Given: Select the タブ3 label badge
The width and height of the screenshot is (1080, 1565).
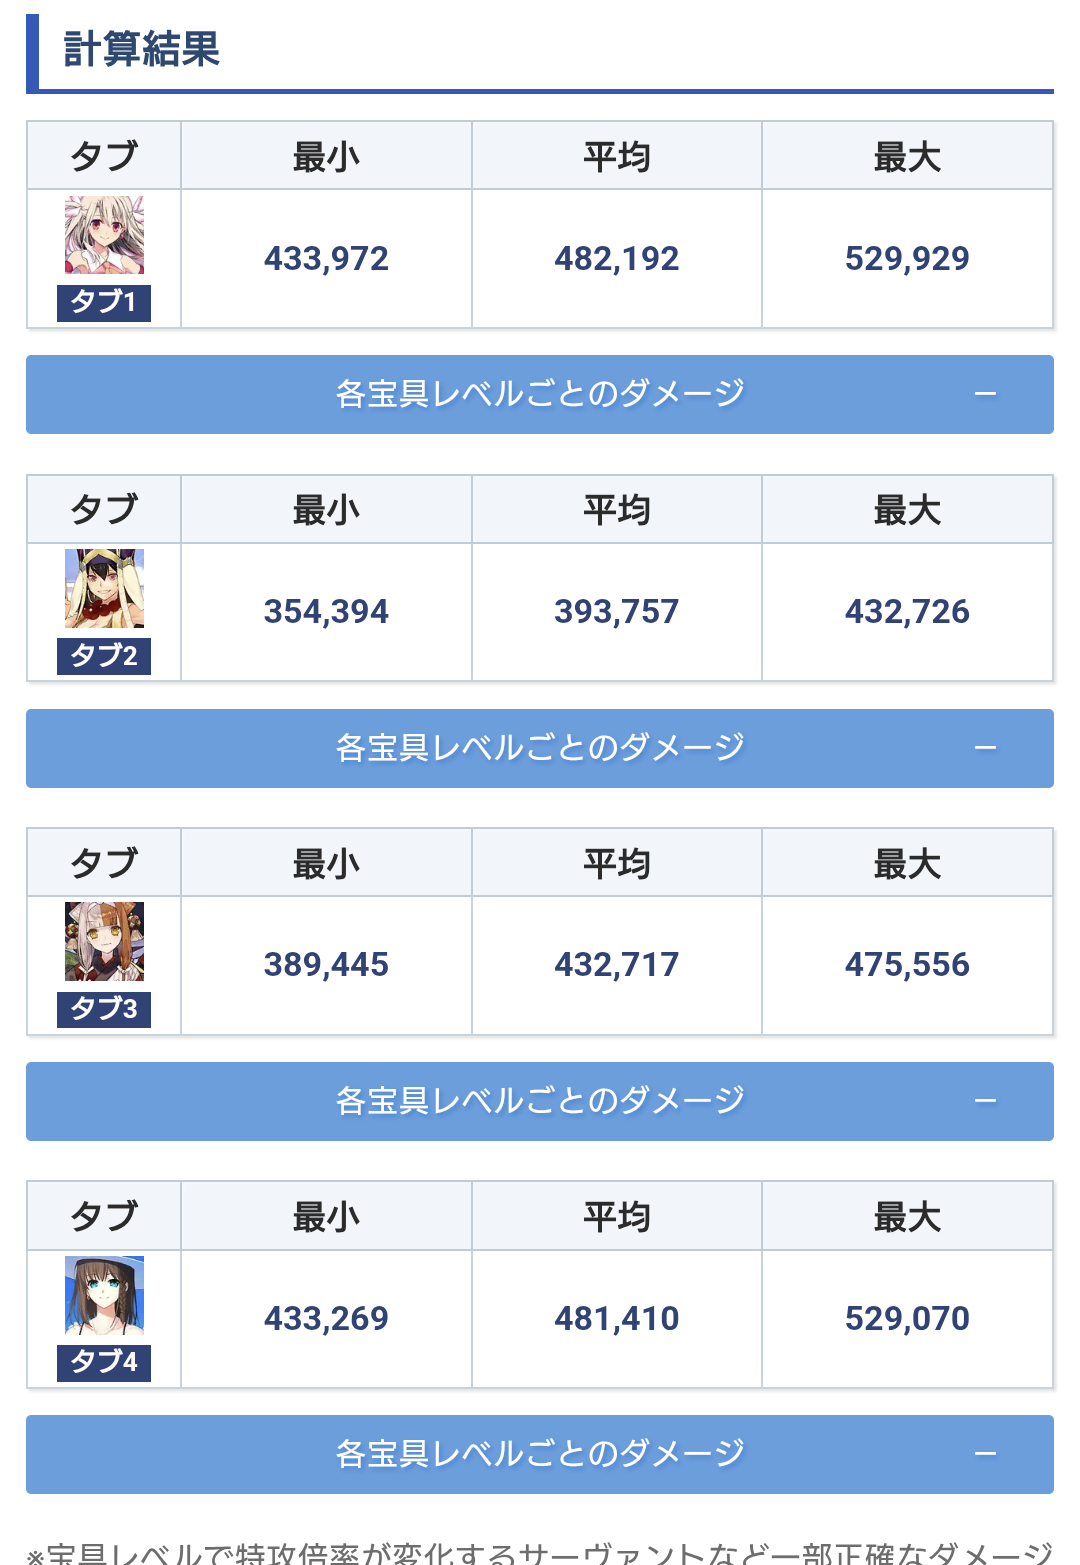Looking at the screenshot, I should tap(104, 1009).
